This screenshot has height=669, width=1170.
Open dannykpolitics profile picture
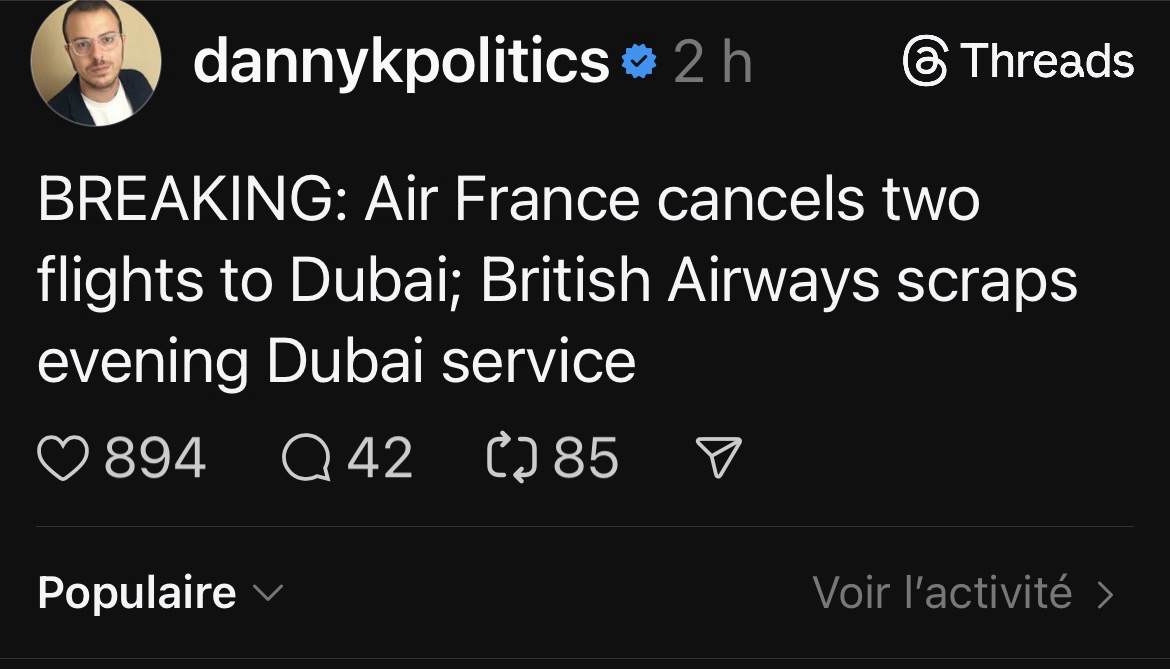coord(96,62)
